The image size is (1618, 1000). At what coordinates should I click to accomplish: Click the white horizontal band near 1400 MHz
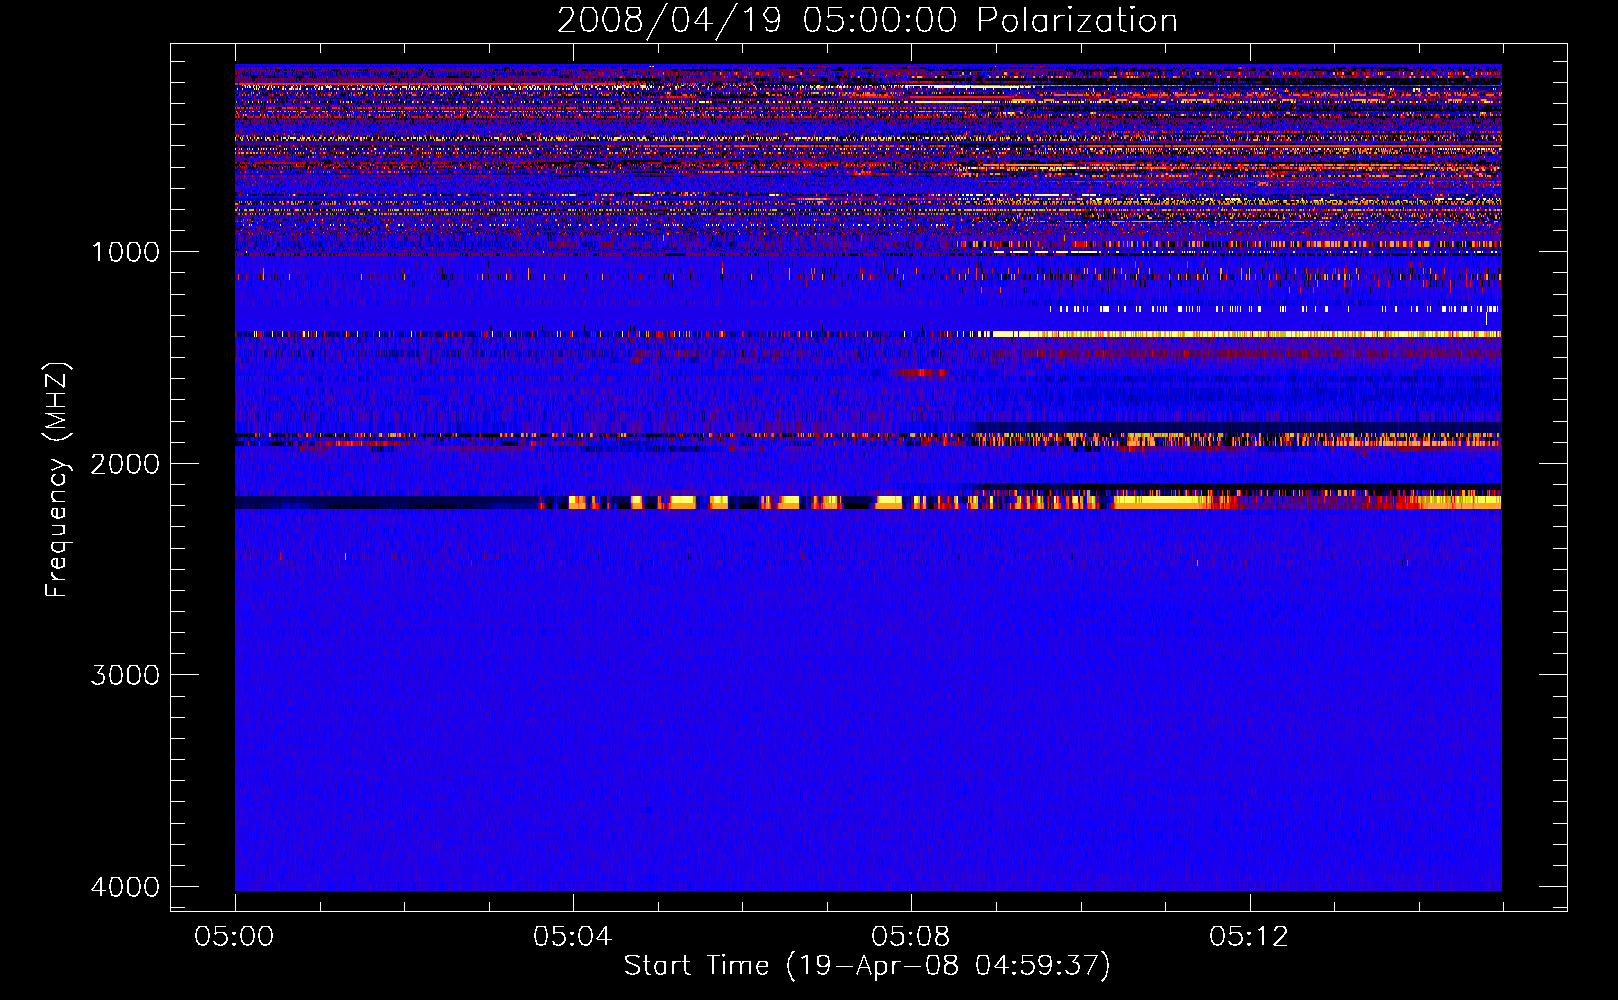[1245, 334]
